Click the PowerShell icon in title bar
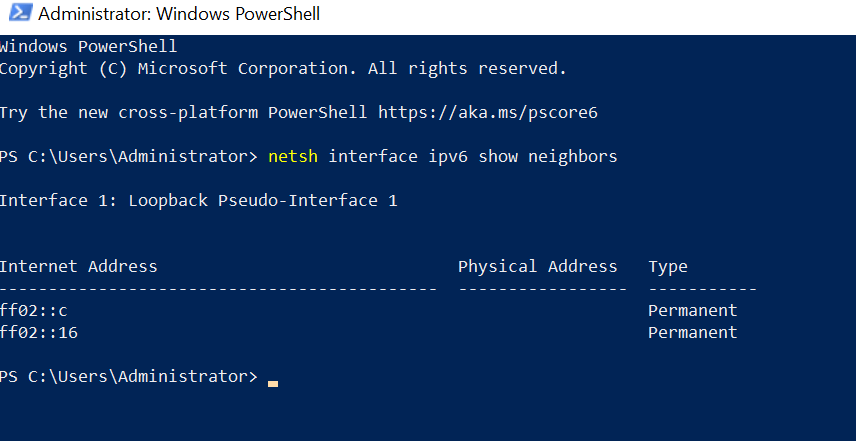The width and height of the screenshot is (856, 441). point(21,12)
